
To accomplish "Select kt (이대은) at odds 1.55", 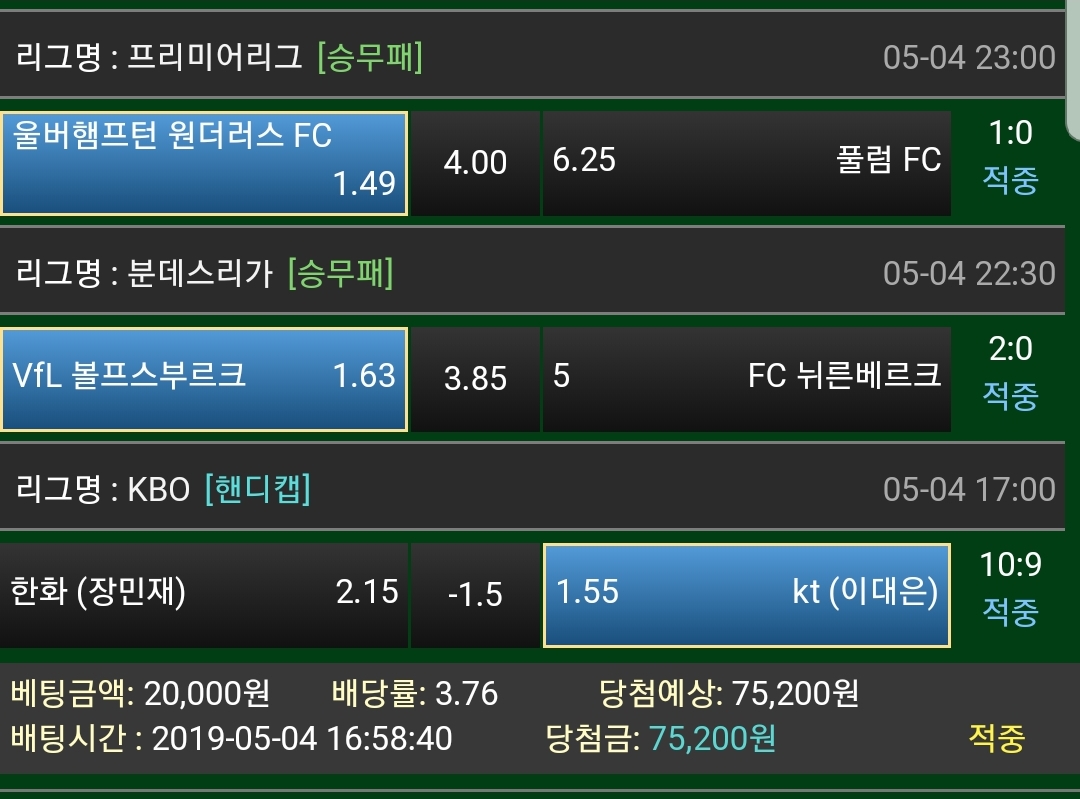I will (746, 594).
